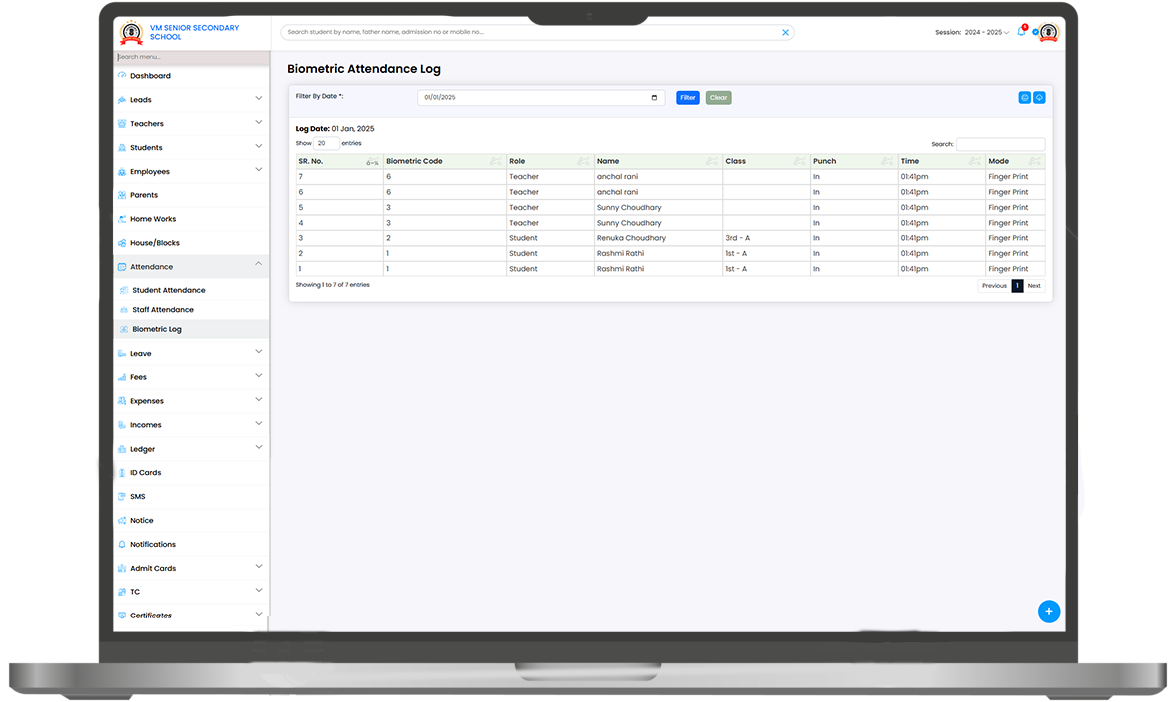Click the blue plus floating button
The width and height of the screenshot is (1175, 702).
(1048, 611)
